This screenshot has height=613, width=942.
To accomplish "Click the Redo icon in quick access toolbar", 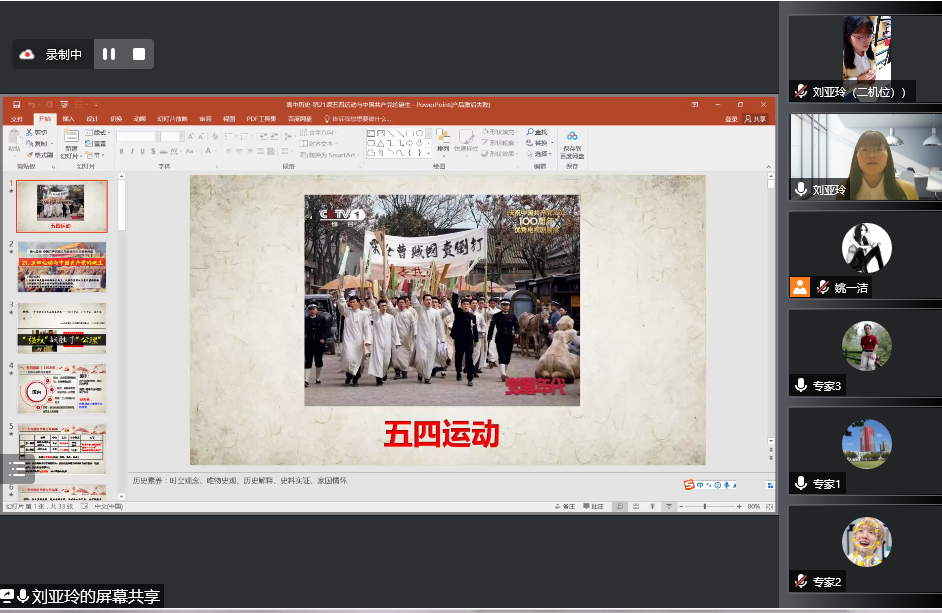I will [49, 105].
